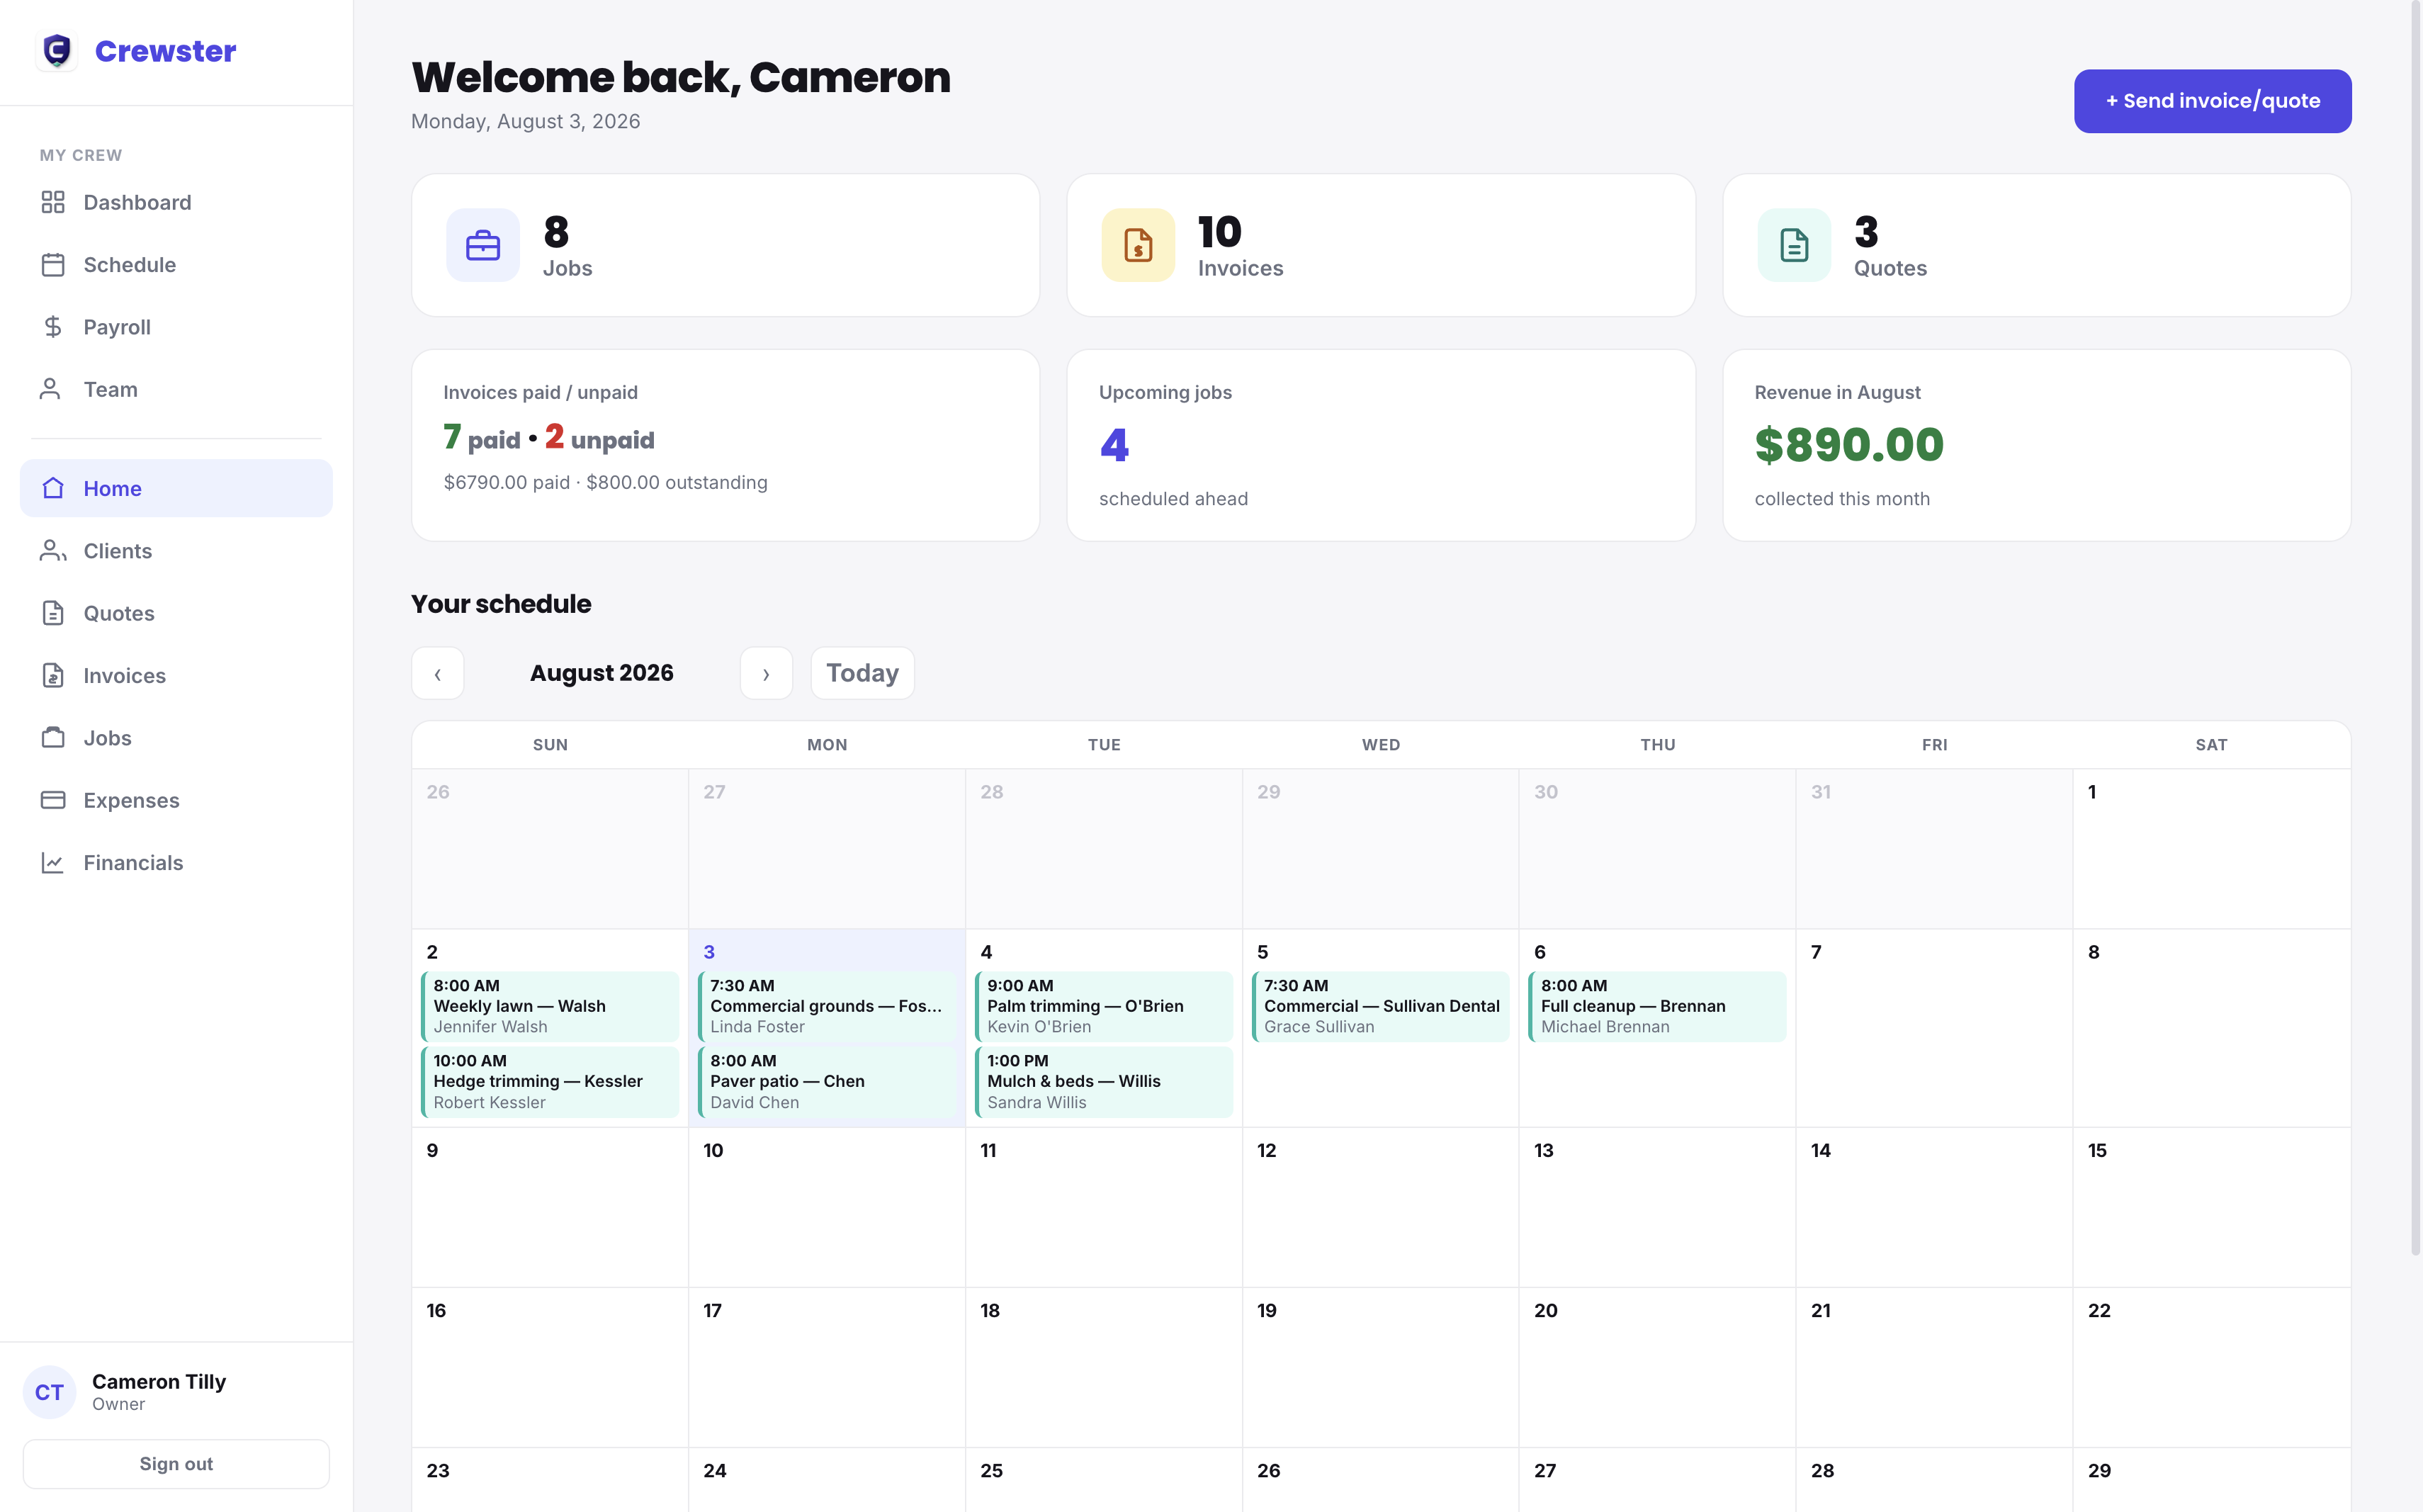This screenshot has width=2423, height=1512.
Task: Open Dashboard in the sidebar
Action: tap(176, 202)
